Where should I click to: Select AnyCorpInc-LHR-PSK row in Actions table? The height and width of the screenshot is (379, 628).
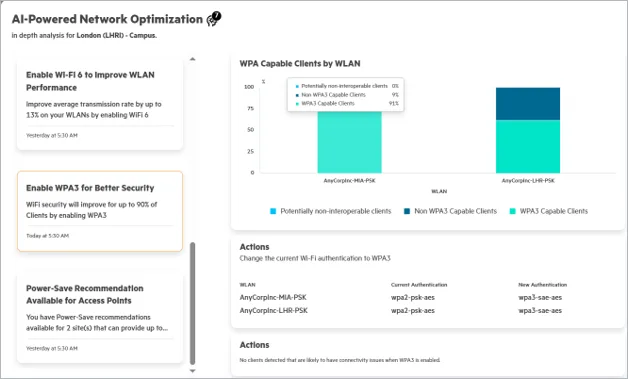(427, 310)
